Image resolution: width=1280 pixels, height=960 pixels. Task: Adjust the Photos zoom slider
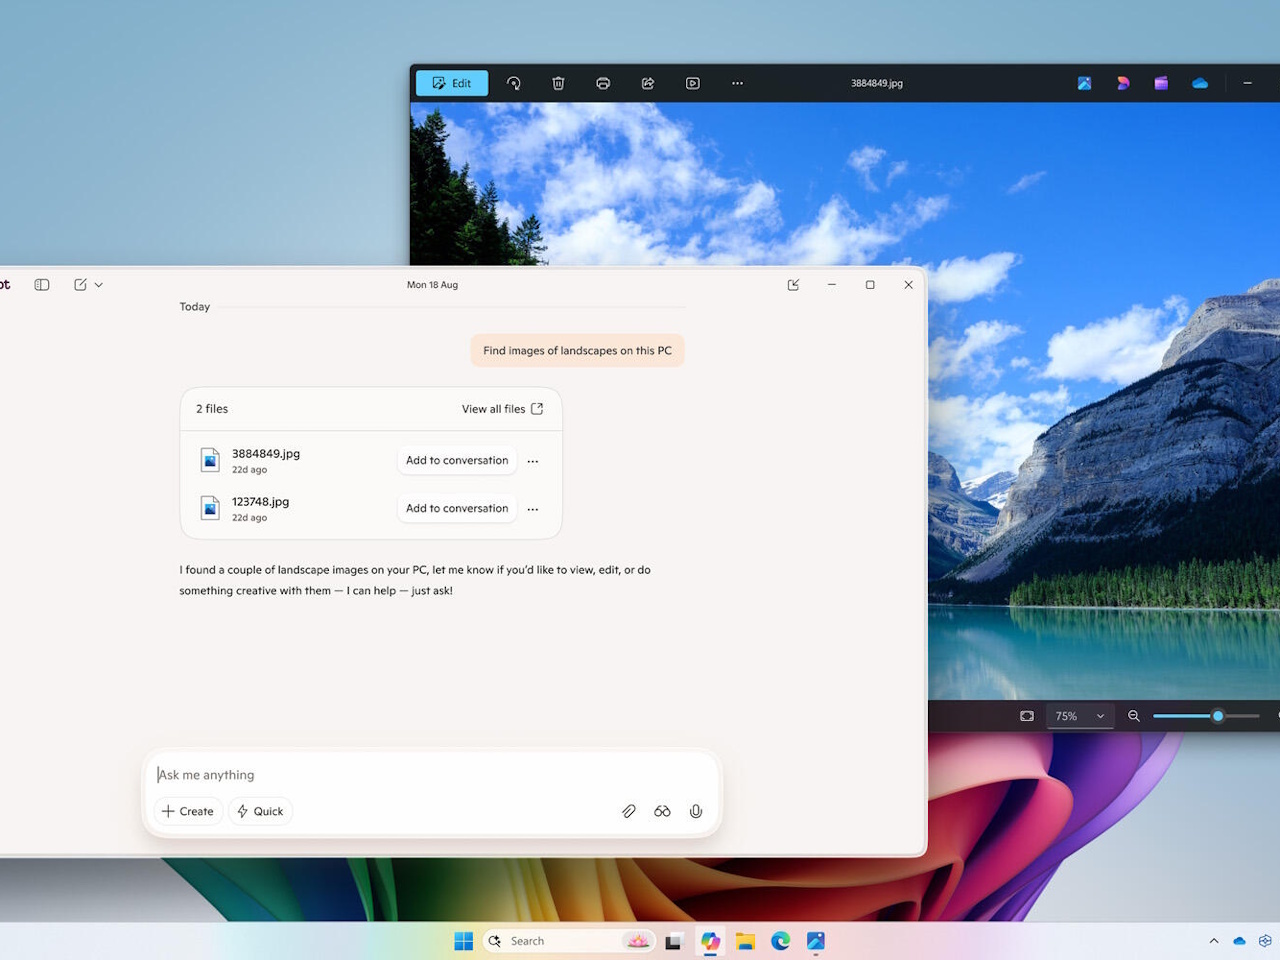(1217, 716)
